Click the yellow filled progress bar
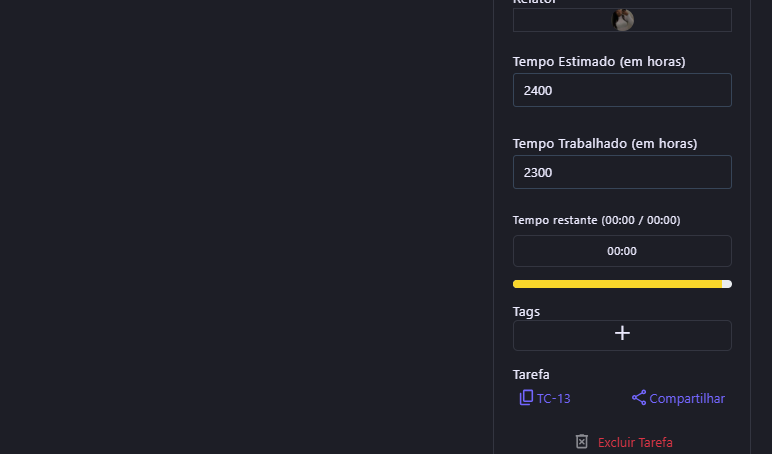 pos(615,284)
